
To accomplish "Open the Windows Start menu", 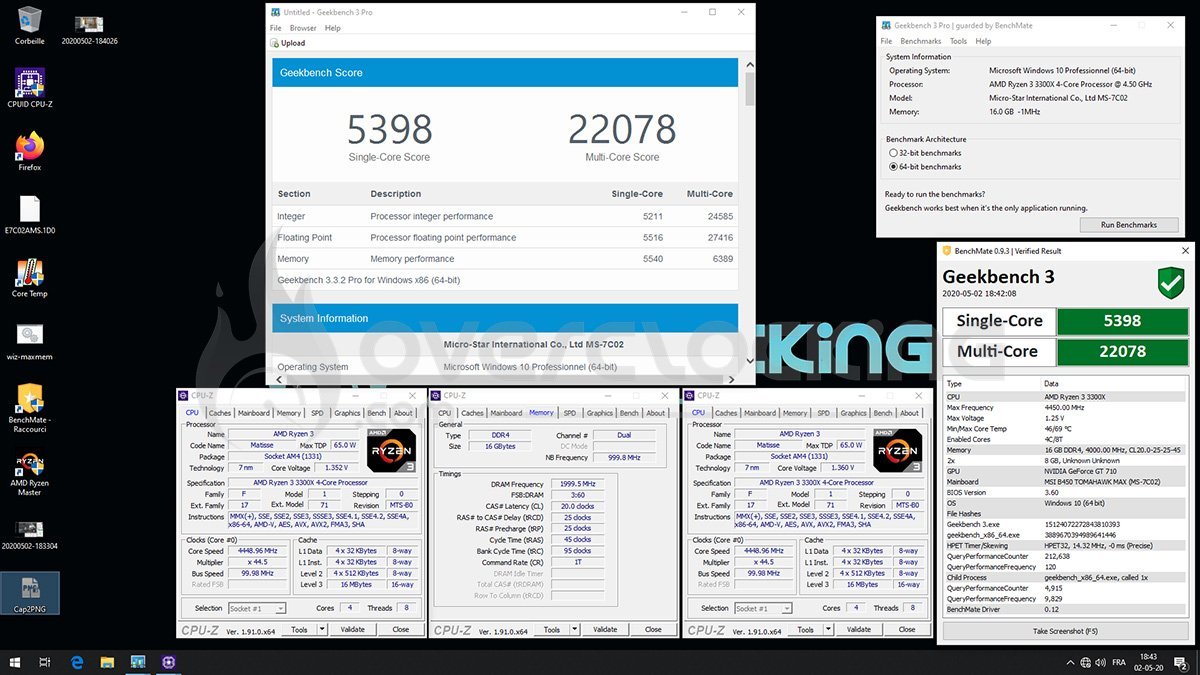I will [15, 662].
